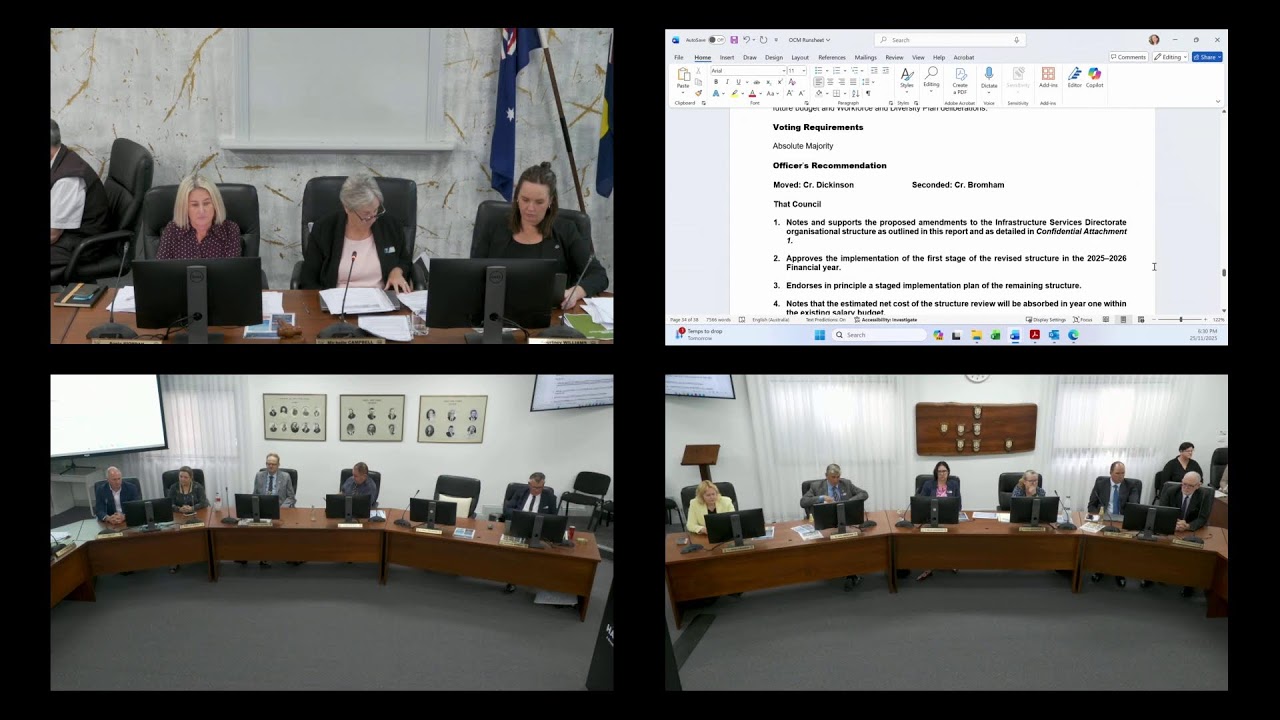The height and width of the screenshot is (720, 1280).
Task: Click the Save icon in title bar
Action: (x=734, y=40)
